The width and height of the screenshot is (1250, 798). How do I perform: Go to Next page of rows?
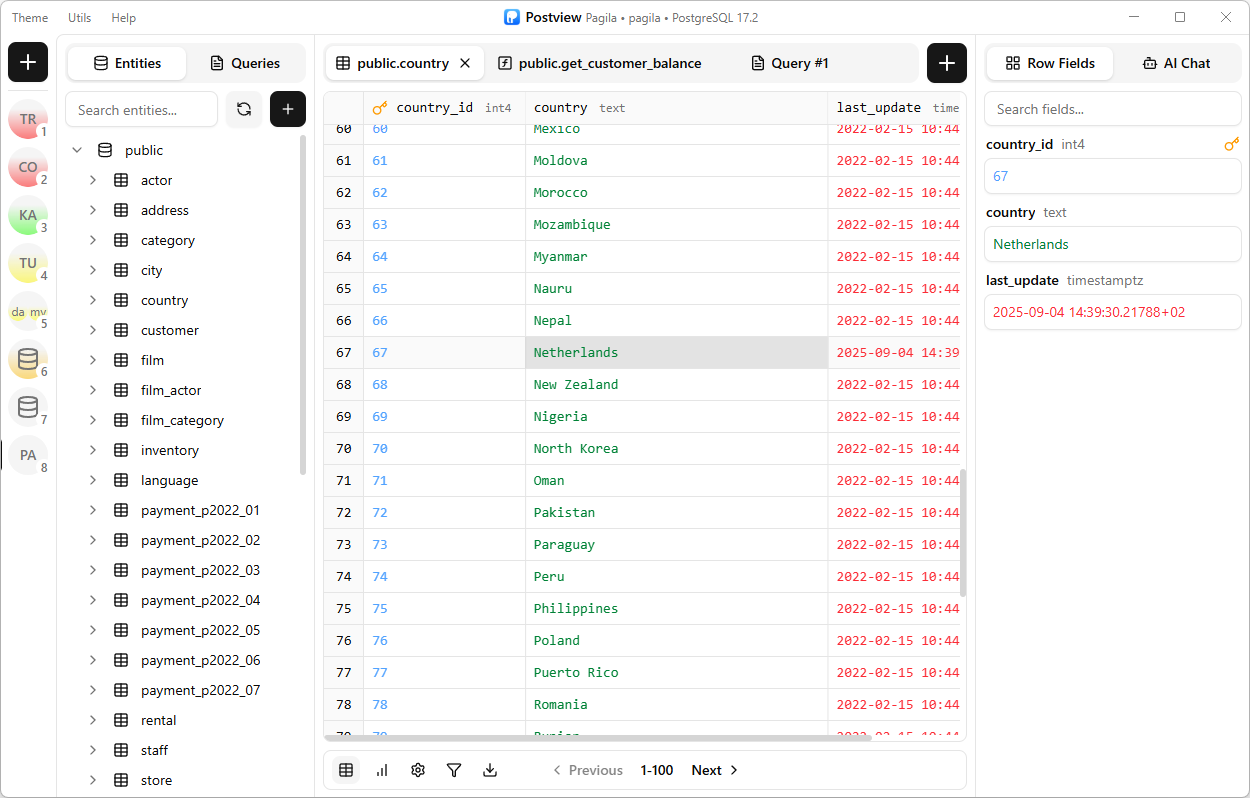[714, 770]
